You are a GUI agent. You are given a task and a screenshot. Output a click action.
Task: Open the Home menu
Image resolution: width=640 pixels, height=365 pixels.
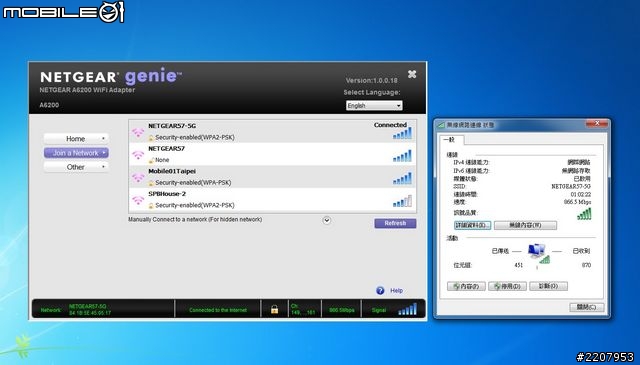(x=76, y=138)
